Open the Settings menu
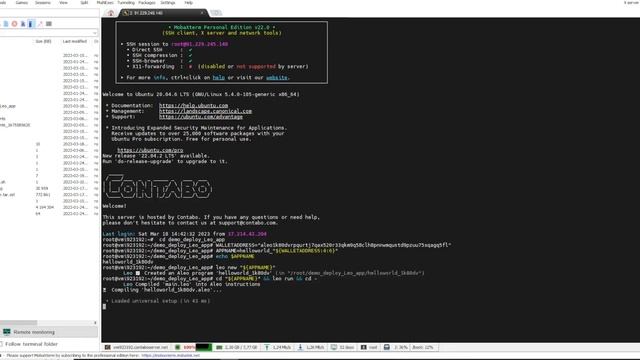 click(x=168, y=2)
